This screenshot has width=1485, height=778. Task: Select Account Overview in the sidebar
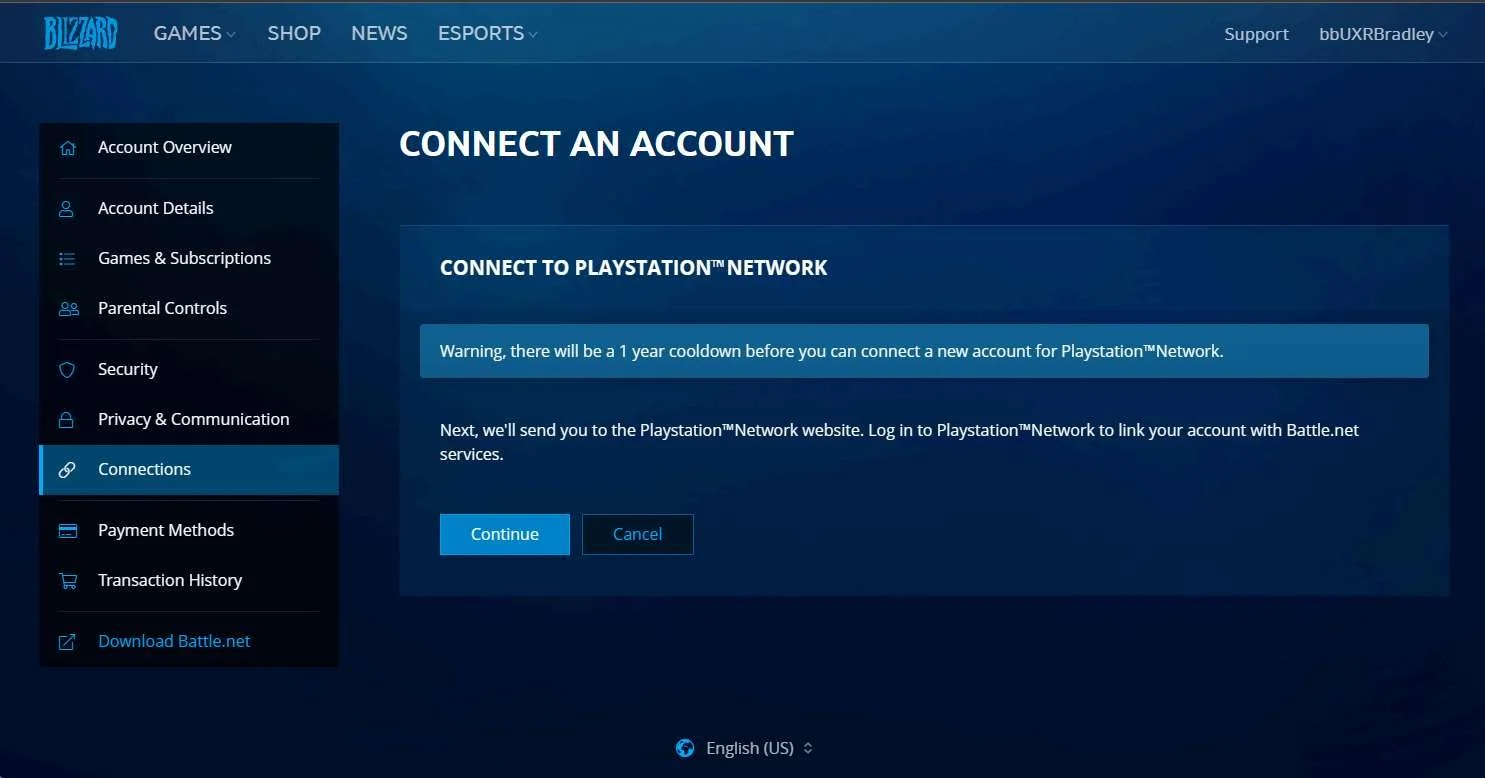[189, 148]
